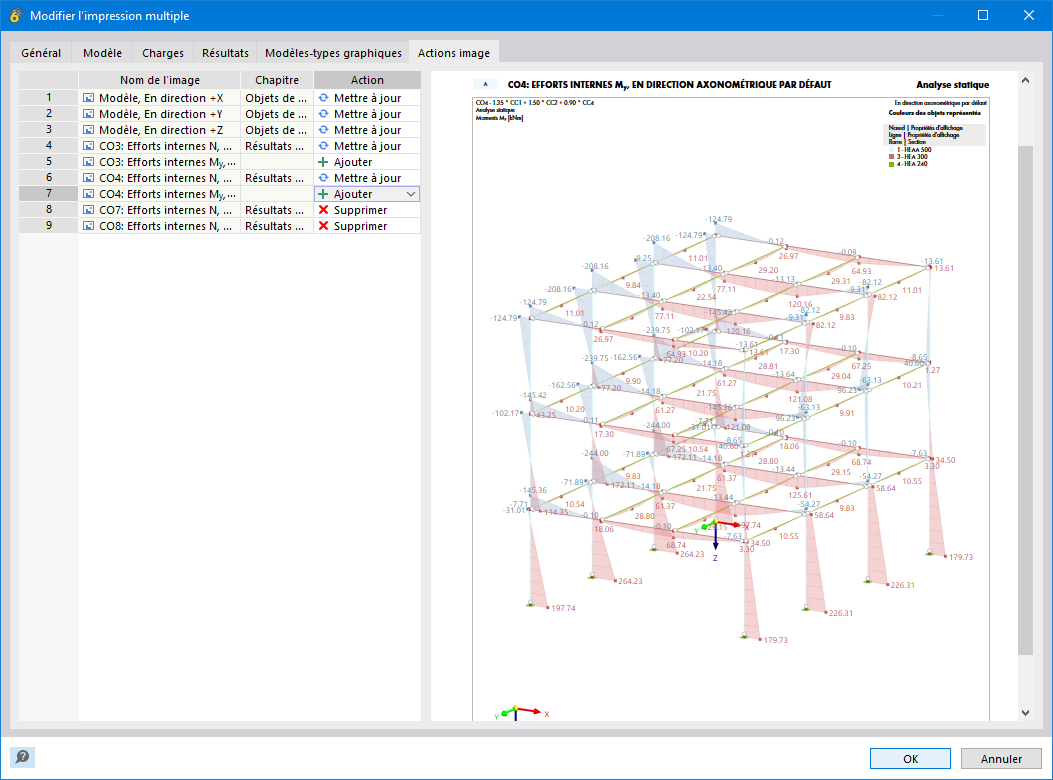Open the help icon at bottom left
This screenshot has height=780, width=1053.
click(x=22, y=757)
